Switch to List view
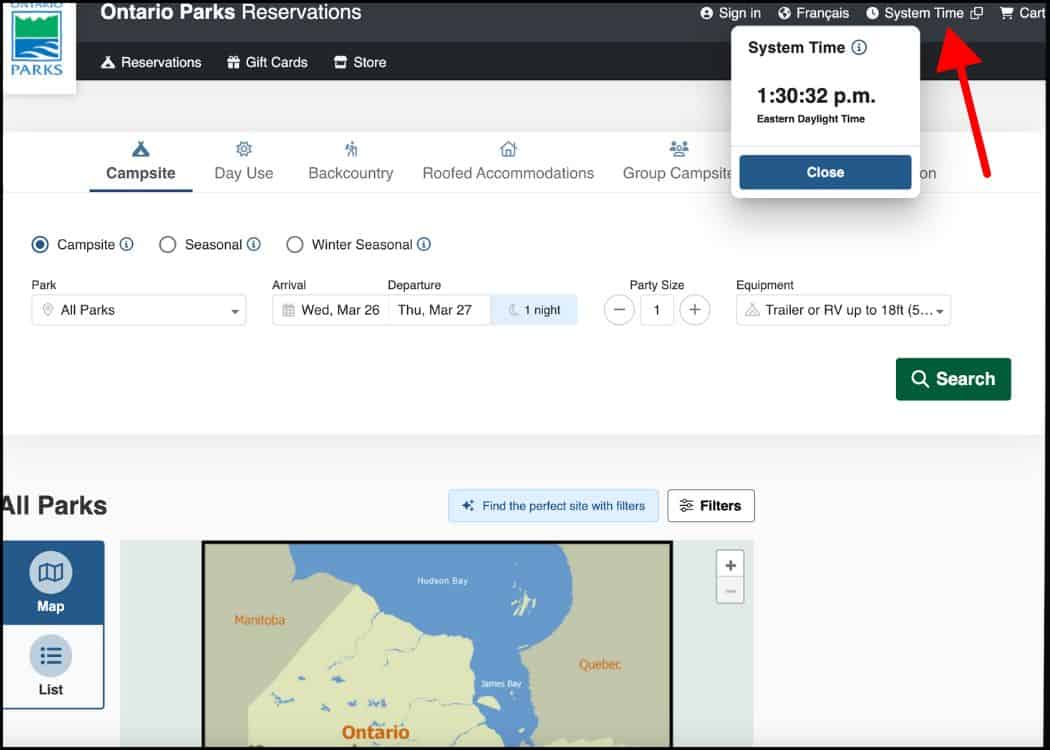 pos(52,666)
